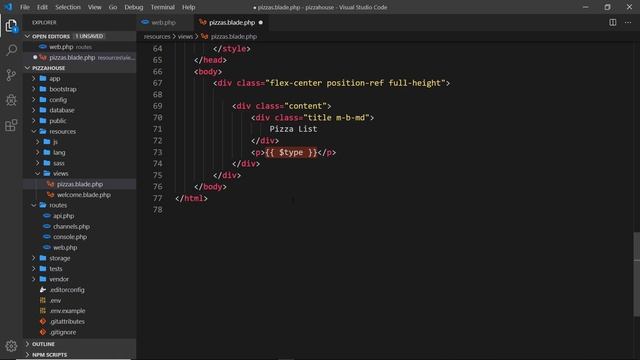Expand the Outline section
The image size is (640, 360).
point(79,344)
